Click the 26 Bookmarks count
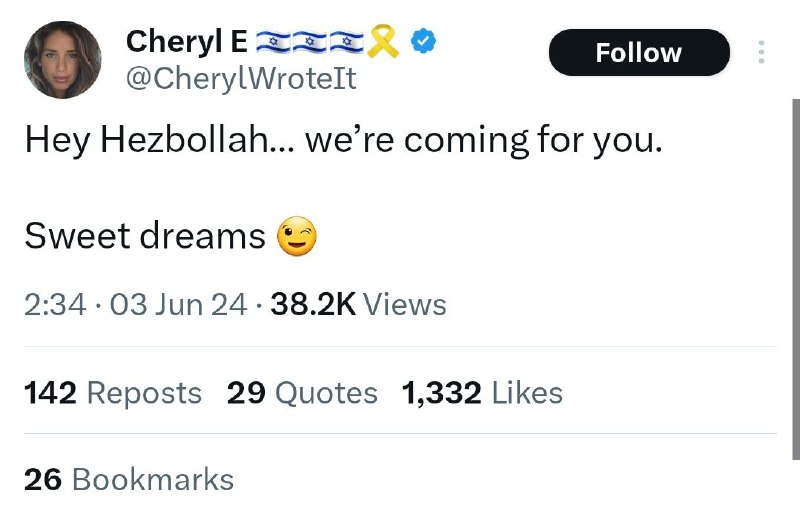The image size is (800, 517). (x=129, y=479)
